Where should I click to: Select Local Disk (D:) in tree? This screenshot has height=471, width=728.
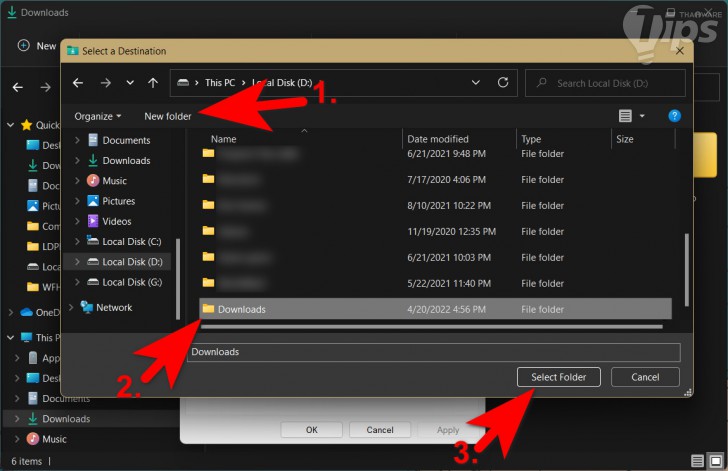point(132,262)
